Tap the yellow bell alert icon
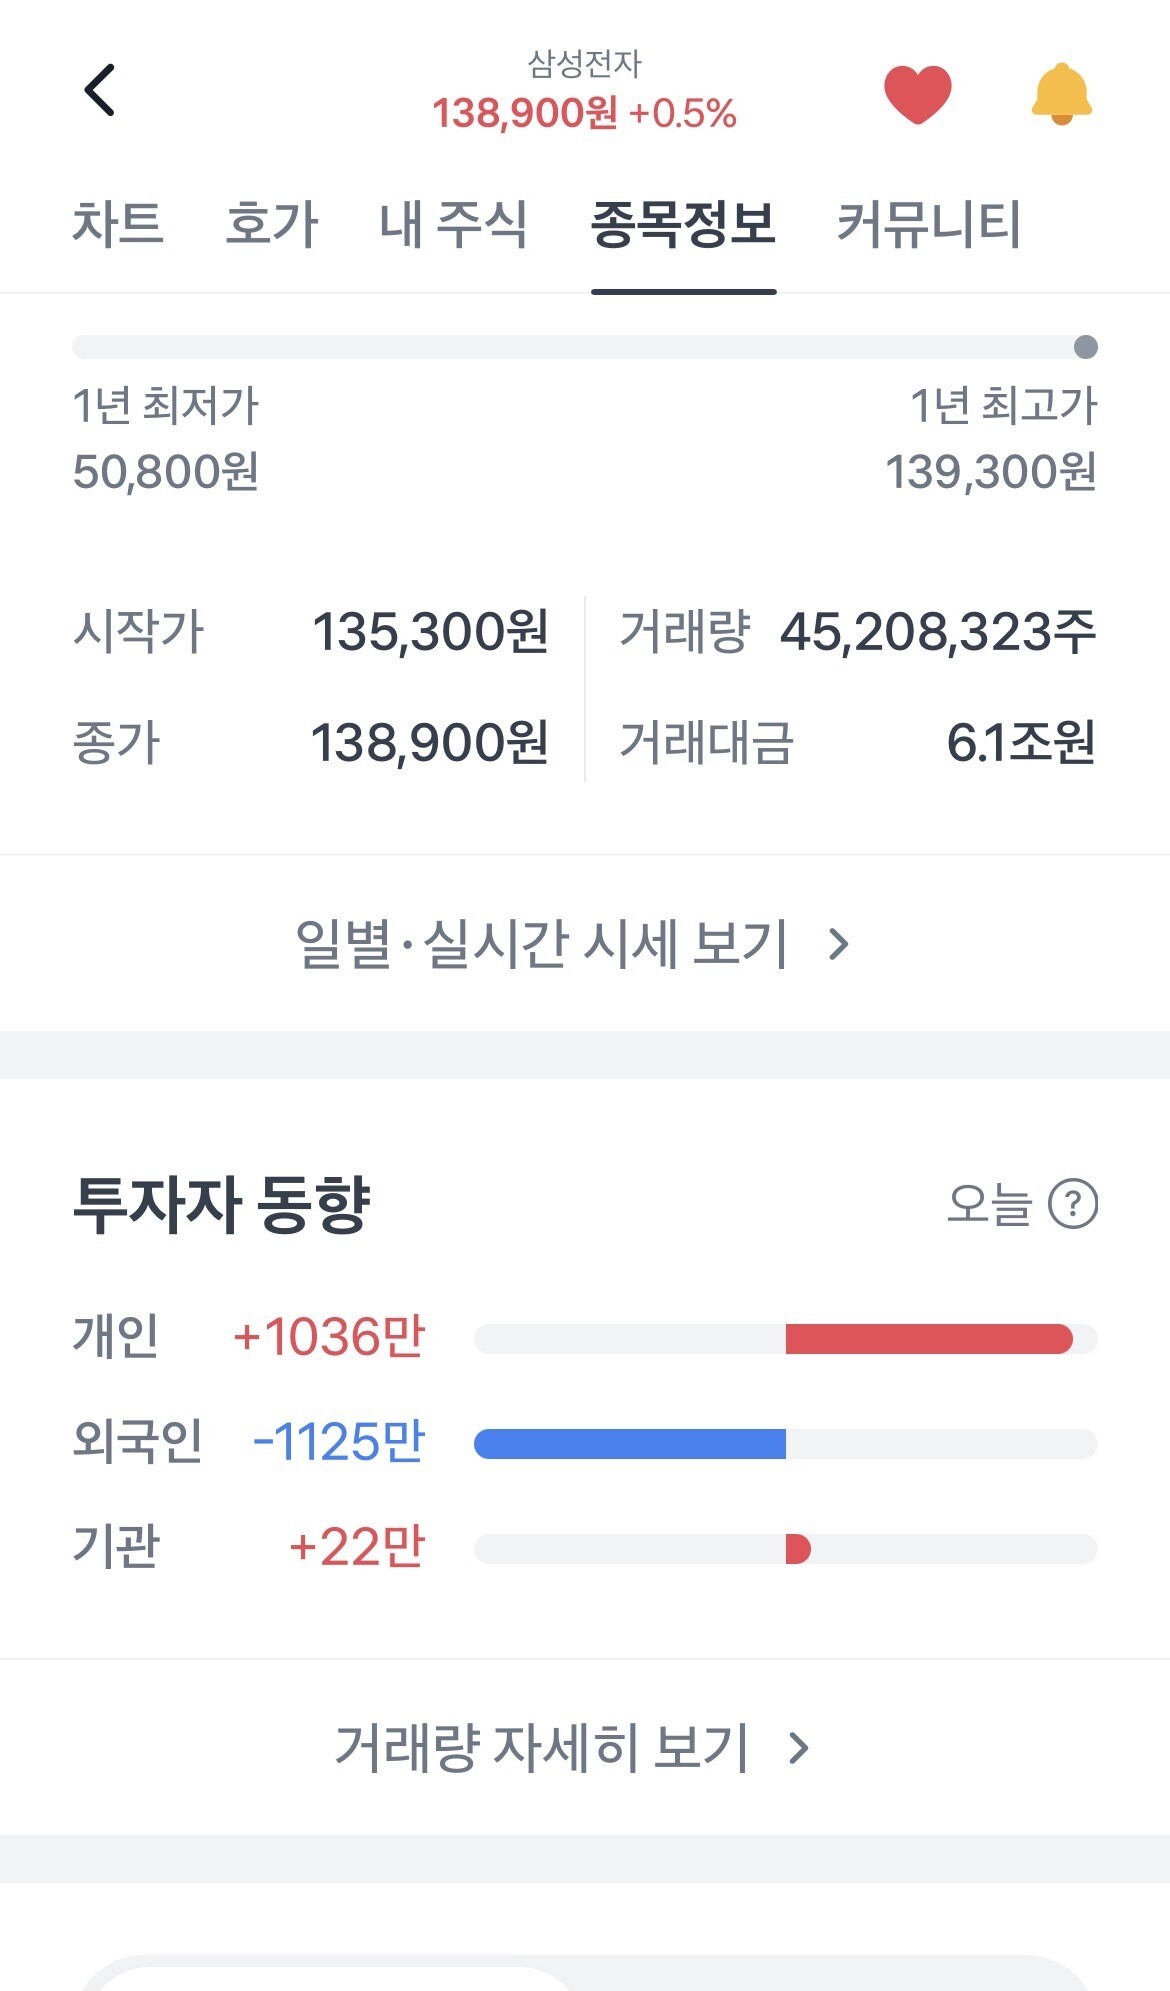The image size is (1170, 1991). (1061, 94)
